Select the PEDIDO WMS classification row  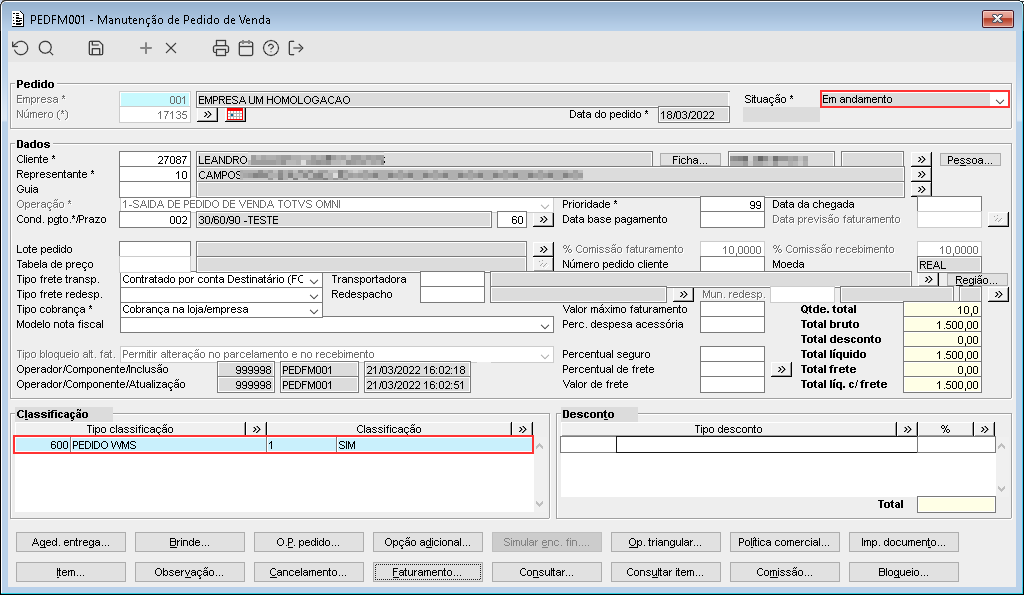[x=274, y=445]
